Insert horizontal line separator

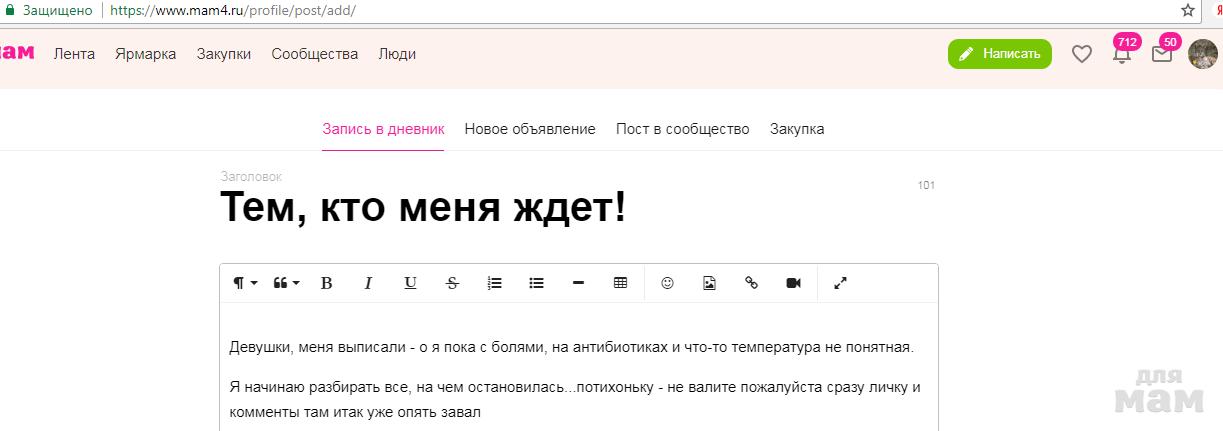[578, 283]
